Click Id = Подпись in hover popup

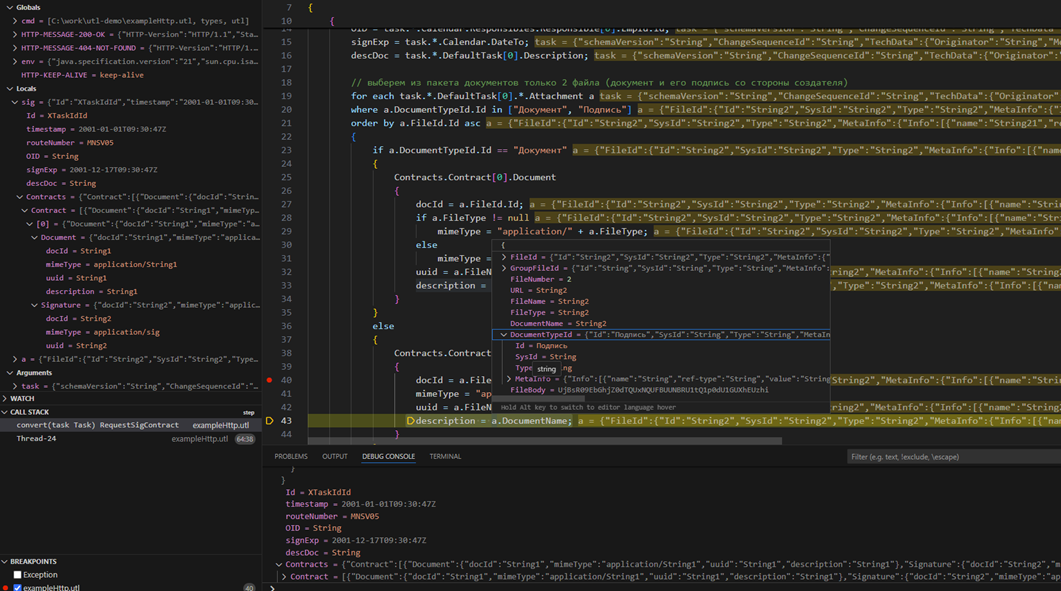[x=541, y=346]
